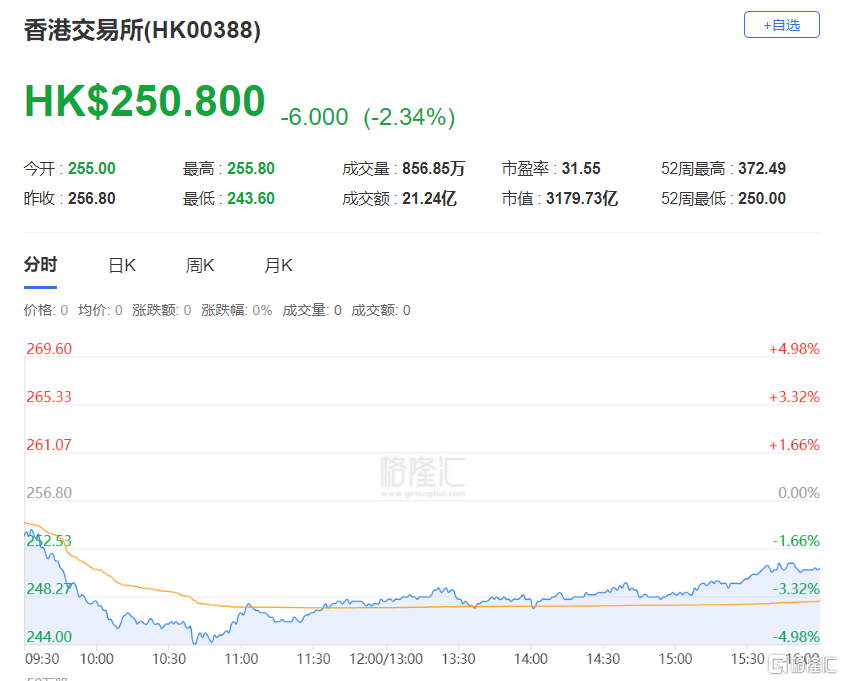This screenshot has height=681, width=843.
Task: Click the +1.66% percent axis label
Action: pos(794,445)
